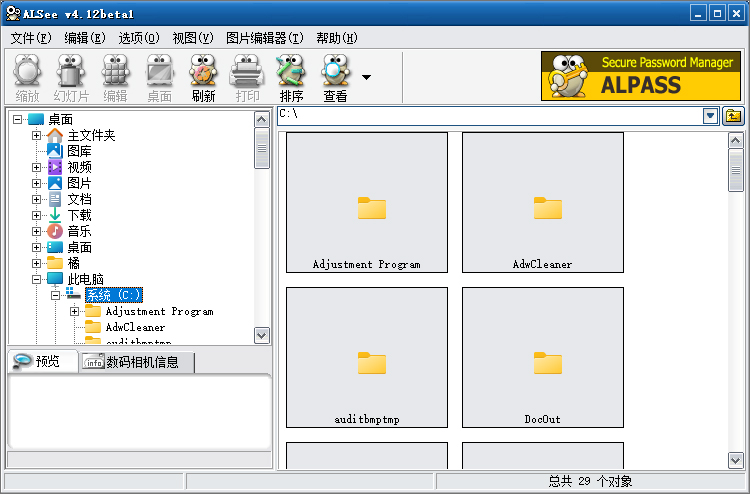Switch to the 预览 tab
Viewport: 750px width, 494px height.
coord(43,362)
